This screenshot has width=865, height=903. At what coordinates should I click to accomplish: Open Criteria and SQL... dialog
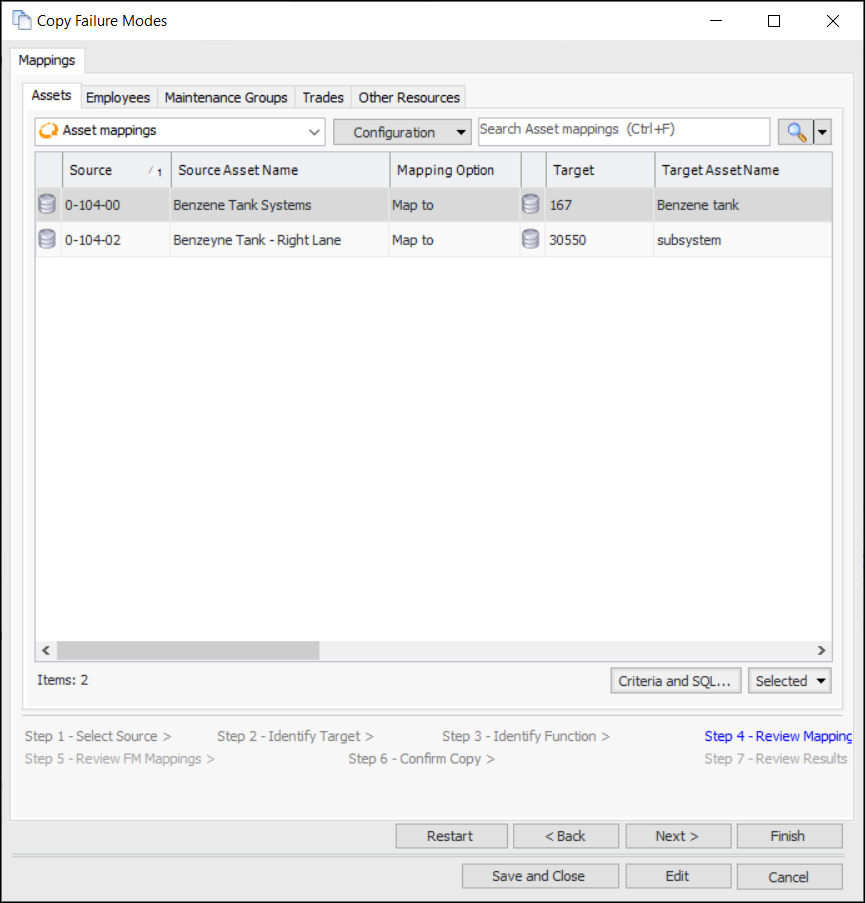(676, 681)
